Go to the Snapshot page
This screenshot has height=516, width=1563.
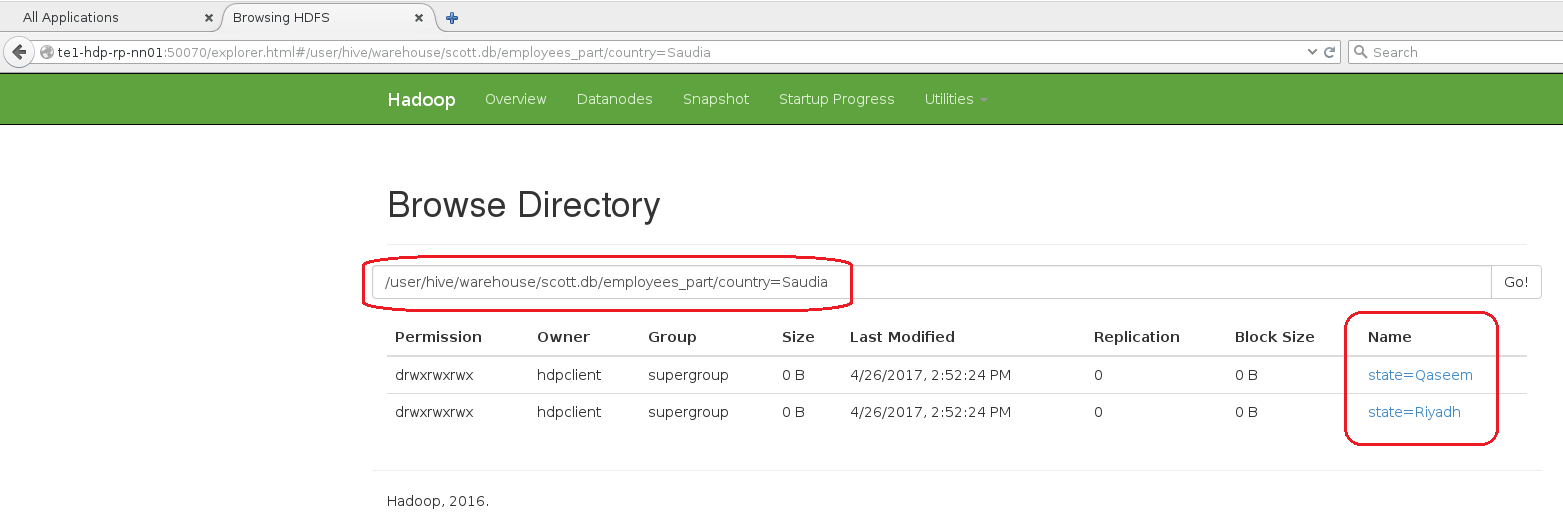[x=716, y=99]
